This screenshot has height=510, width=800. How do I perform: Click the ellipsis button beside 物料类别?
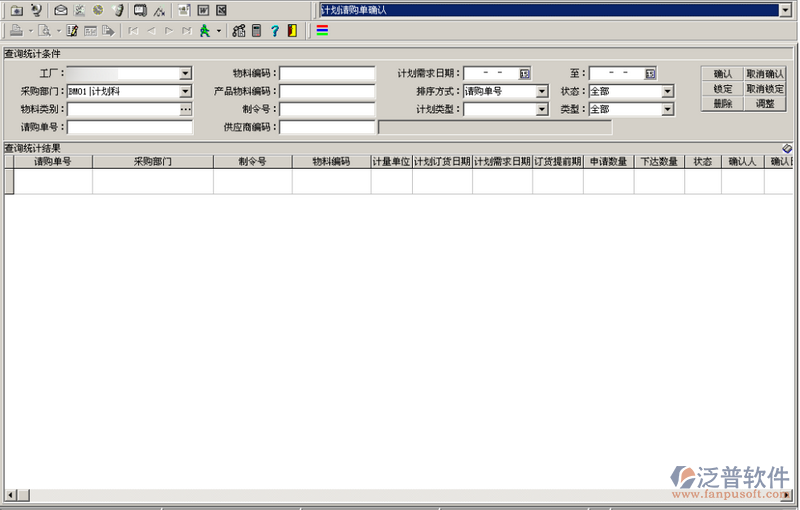point(186,109)
